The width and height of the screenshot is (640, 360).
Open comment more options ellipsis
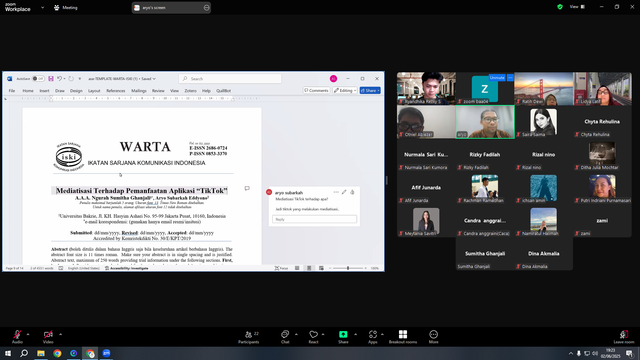(336, 192)
